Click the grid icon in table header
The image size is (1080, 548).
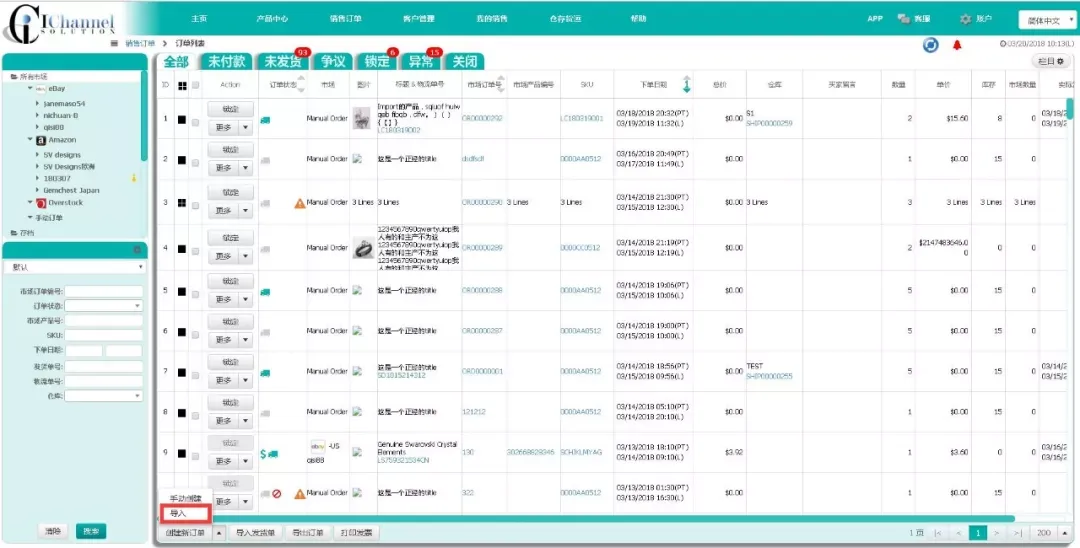(182, 85)
